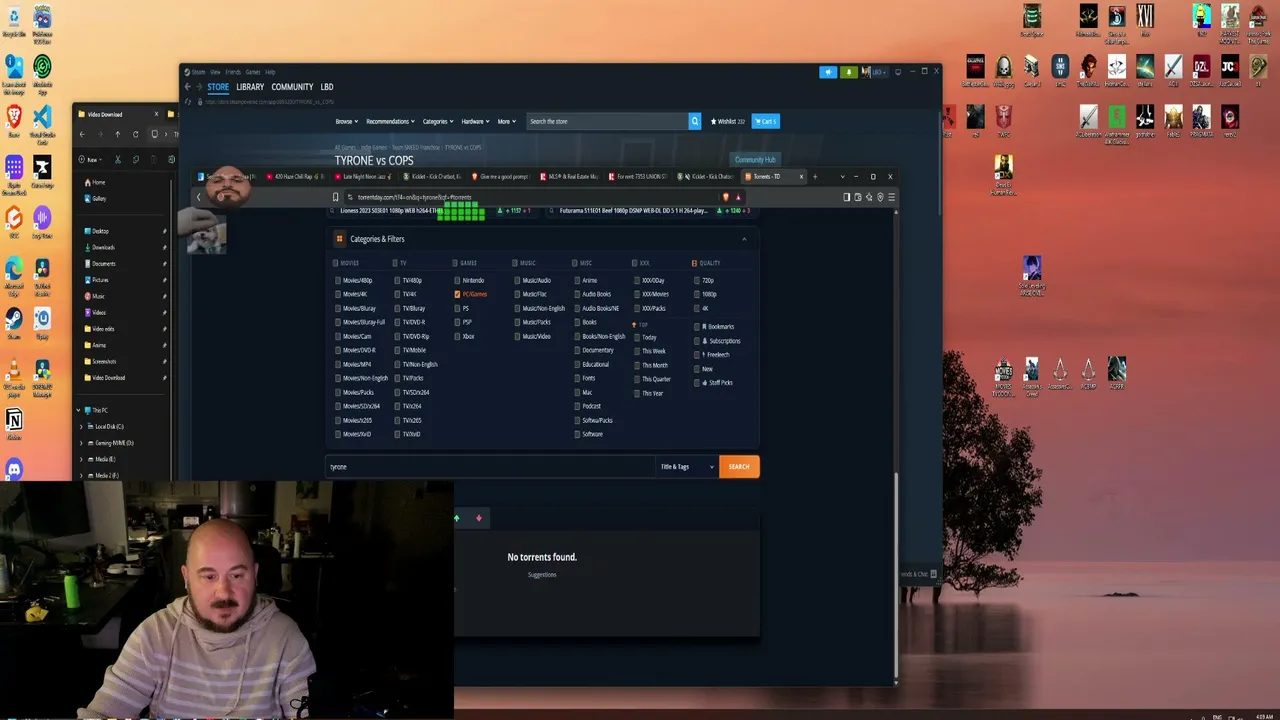Enable the Movies/4K category checkbox
1280x720 pixels.
338,294
